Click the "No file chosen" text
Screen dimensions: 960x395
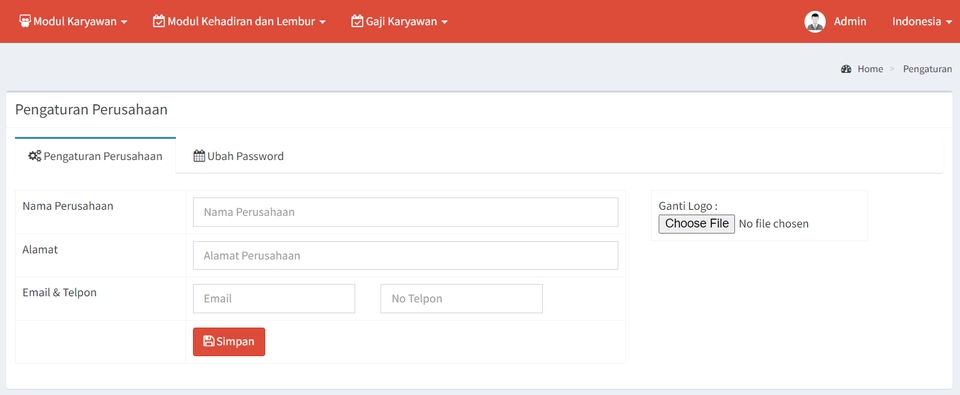click(x=774, y=224)
